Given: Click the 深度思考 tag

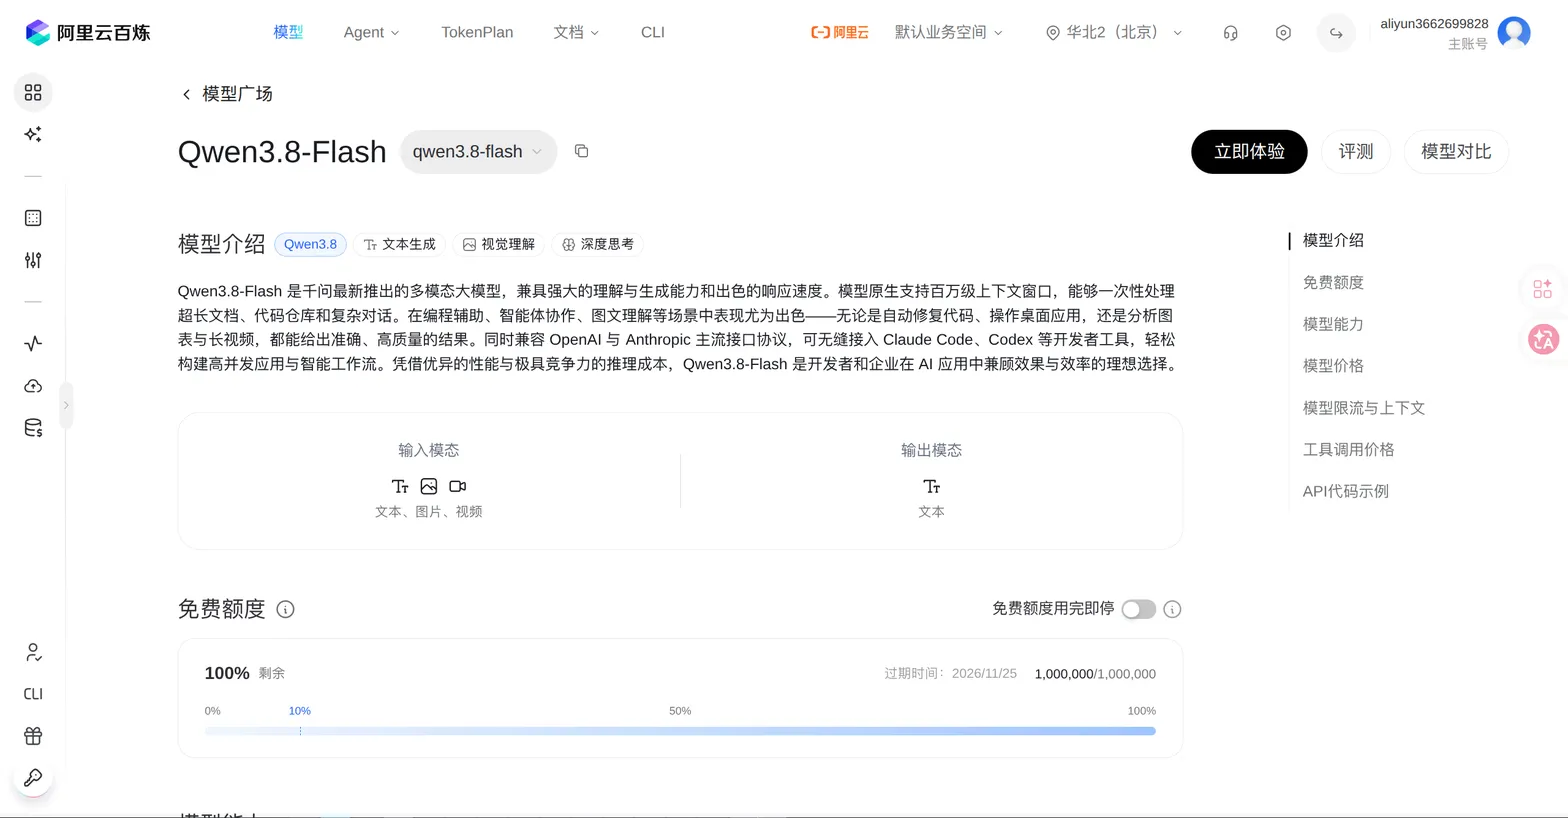Looking at the screenshot, I should tap(598, 244).
